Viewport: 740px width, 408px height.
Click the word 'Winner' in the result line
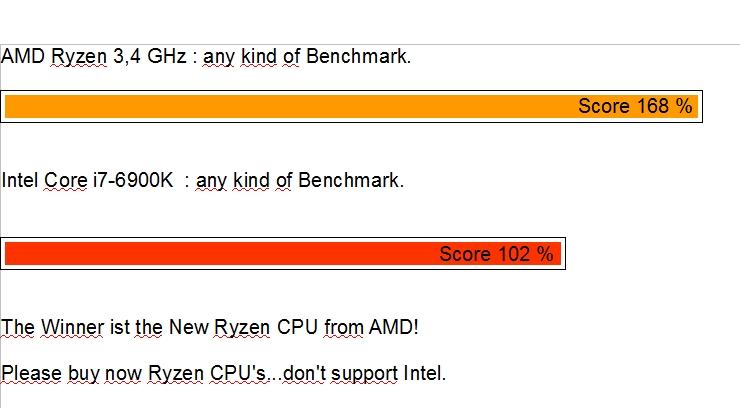(x=72, y=327)
